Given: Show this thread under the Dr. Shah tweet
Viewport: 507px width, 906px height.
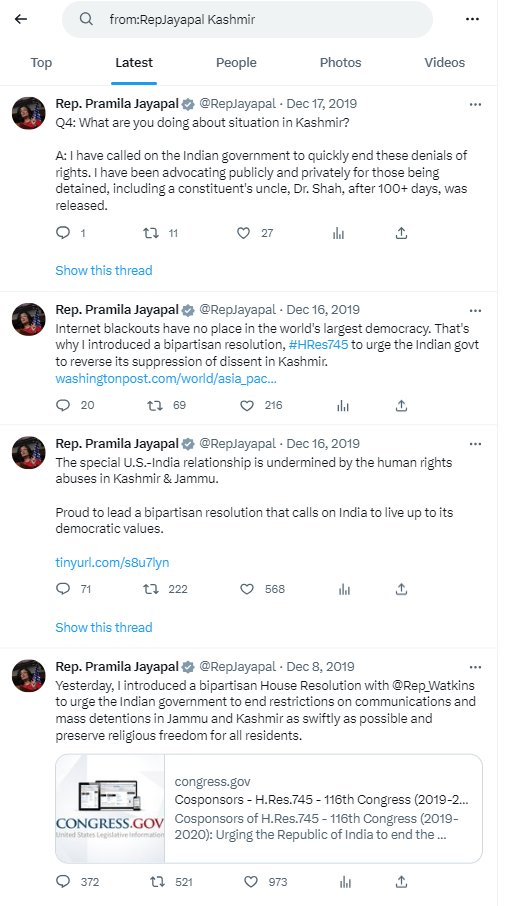Looking at the screenshot, I should (104, 270).
